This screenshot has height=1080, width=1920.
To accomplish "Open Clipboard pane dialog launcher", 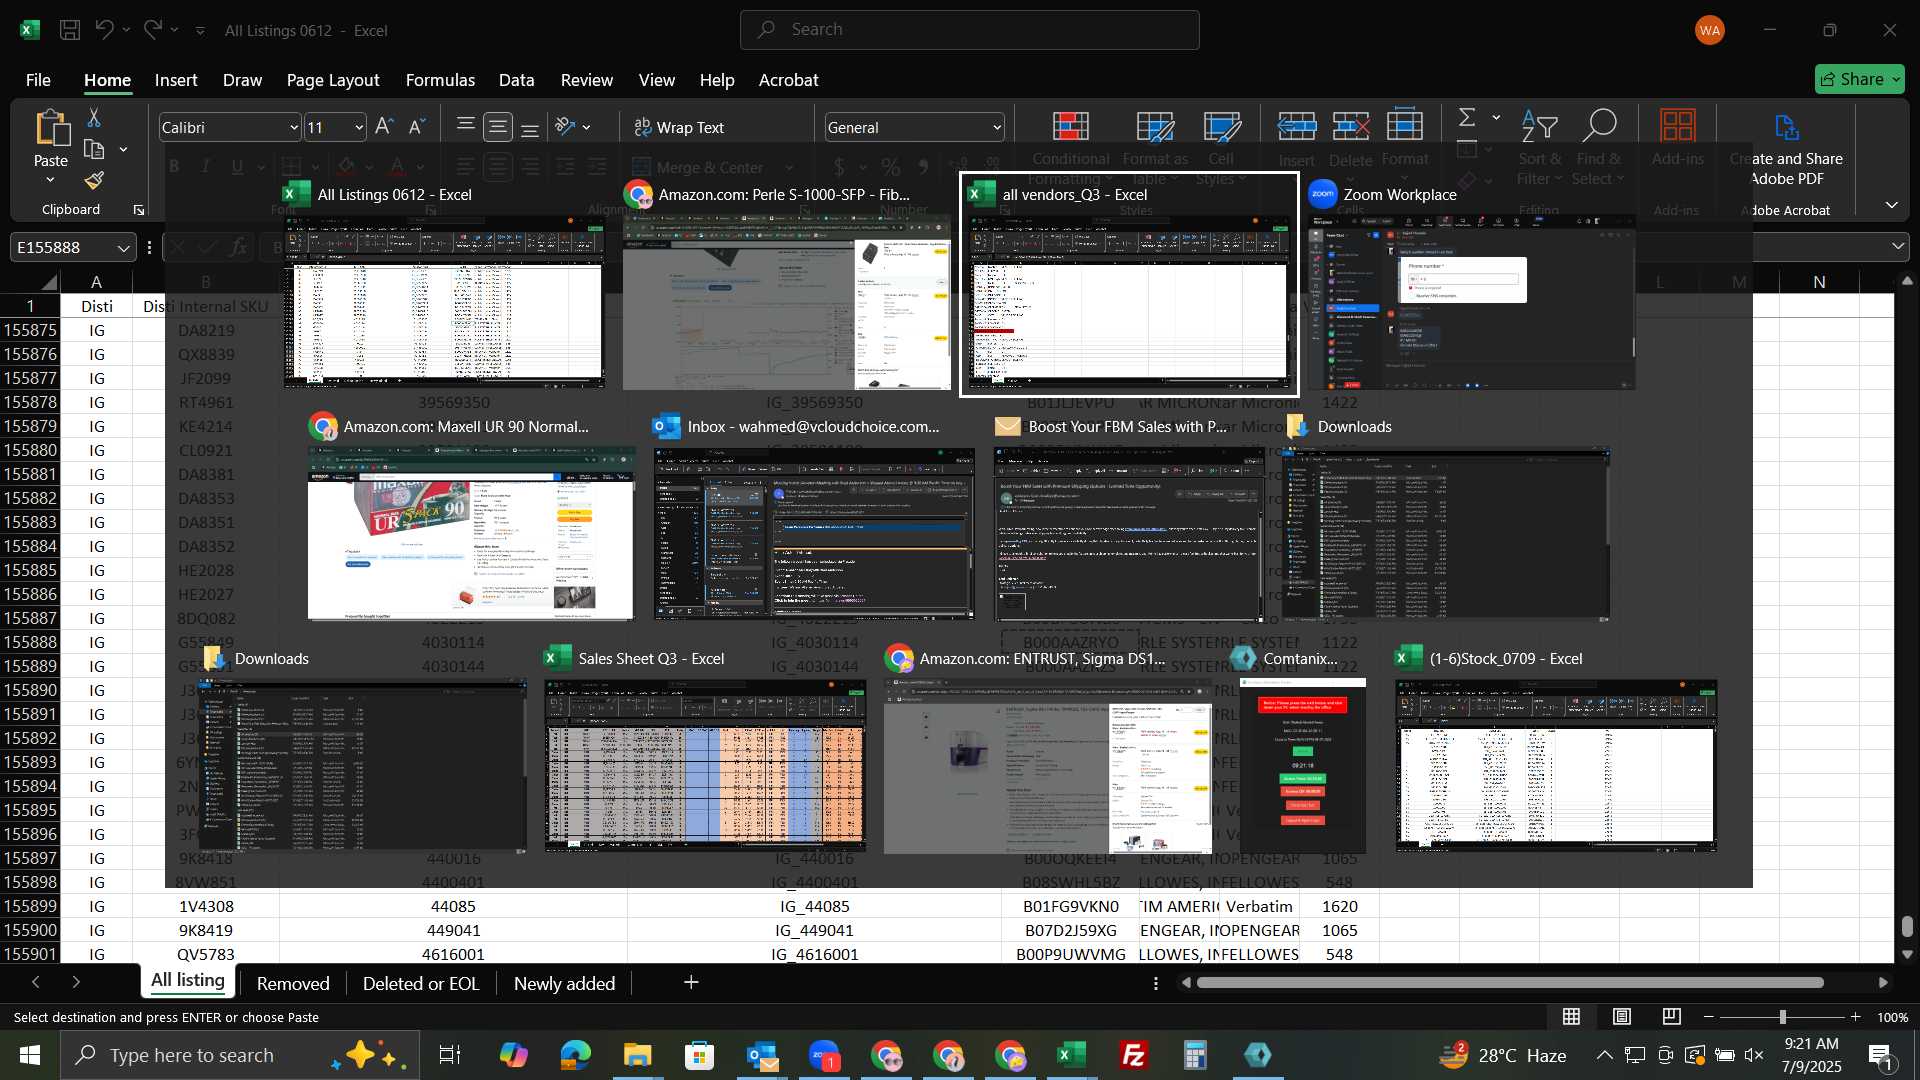I will tap(139, 210).
